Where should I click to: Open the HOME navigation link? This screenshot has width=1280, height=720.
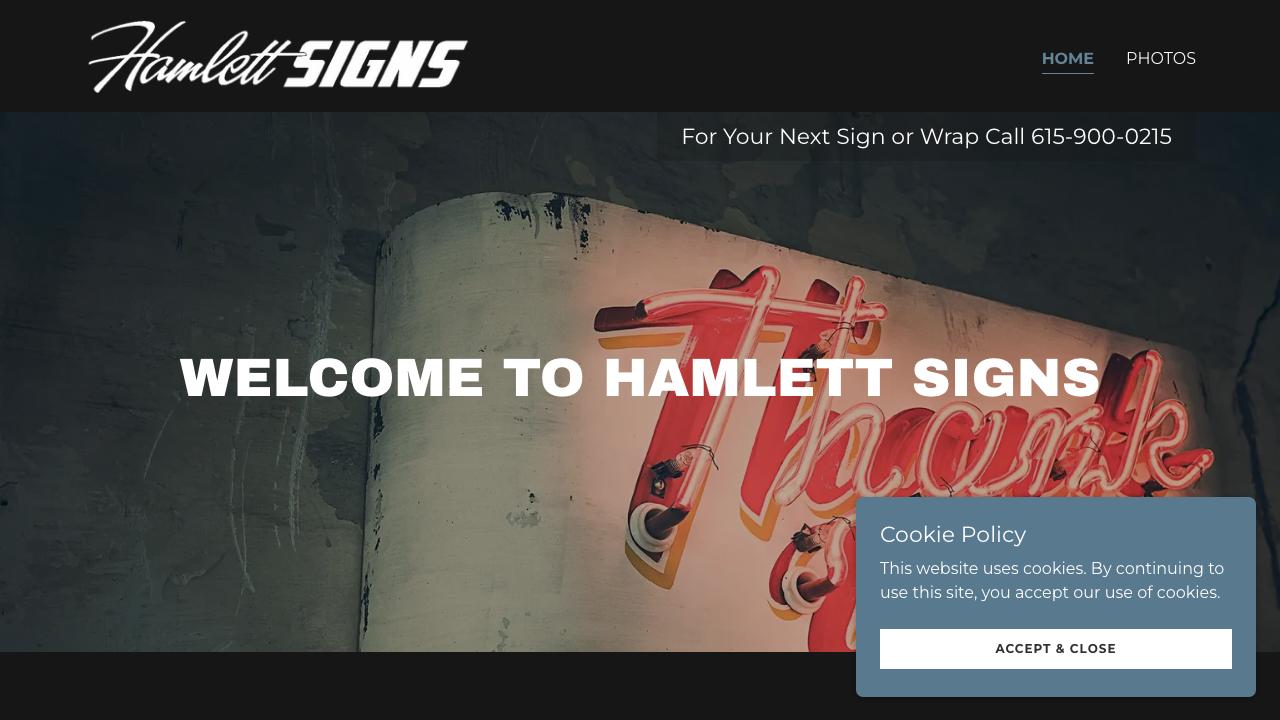(1067, 58)
